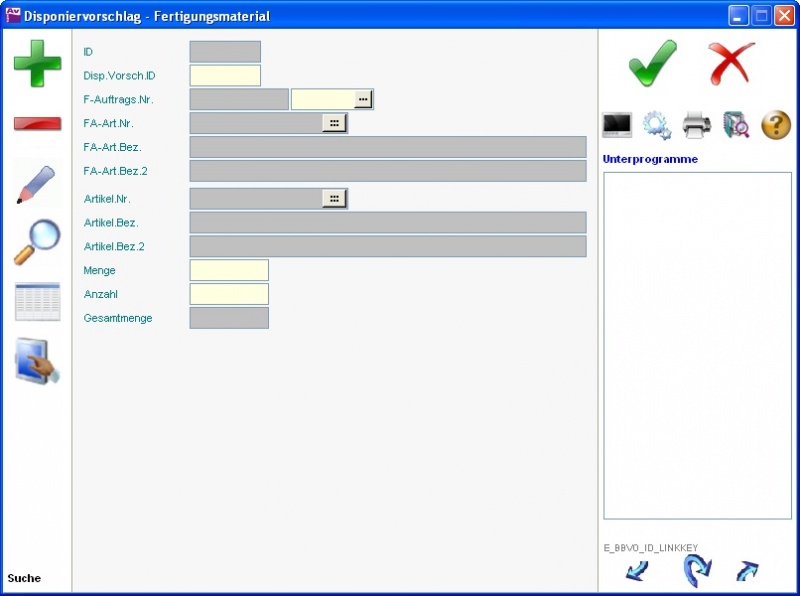Screen dimensions: 800x596
Task: Click the blue circular refresh arrow icon
Action: click(696, 571)
